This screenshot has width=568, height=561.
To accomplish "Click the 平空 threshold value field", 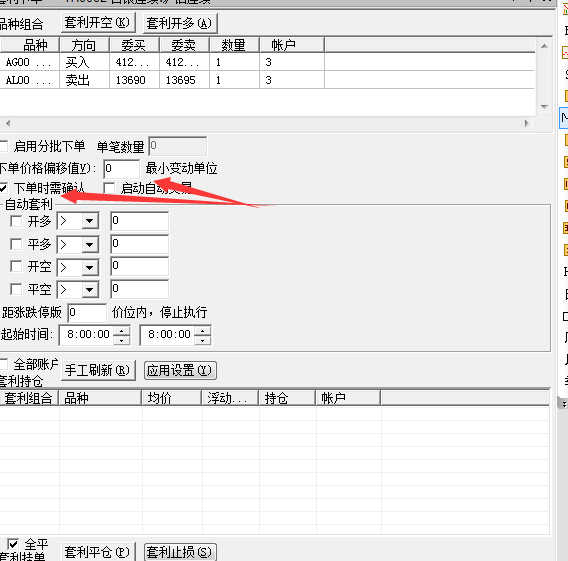I will coord(139,289).
